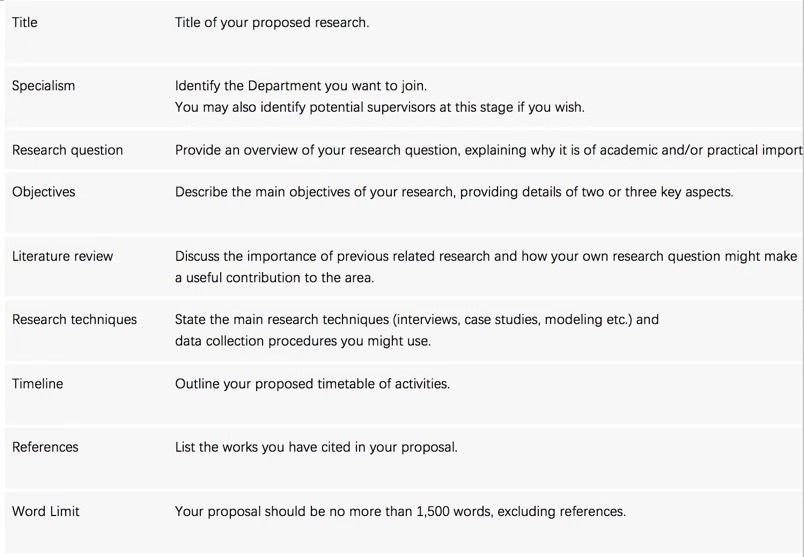The image size is (804, 557).
Task: Click text 'Title of your proposed research.'
Action: tap(272, 23)
